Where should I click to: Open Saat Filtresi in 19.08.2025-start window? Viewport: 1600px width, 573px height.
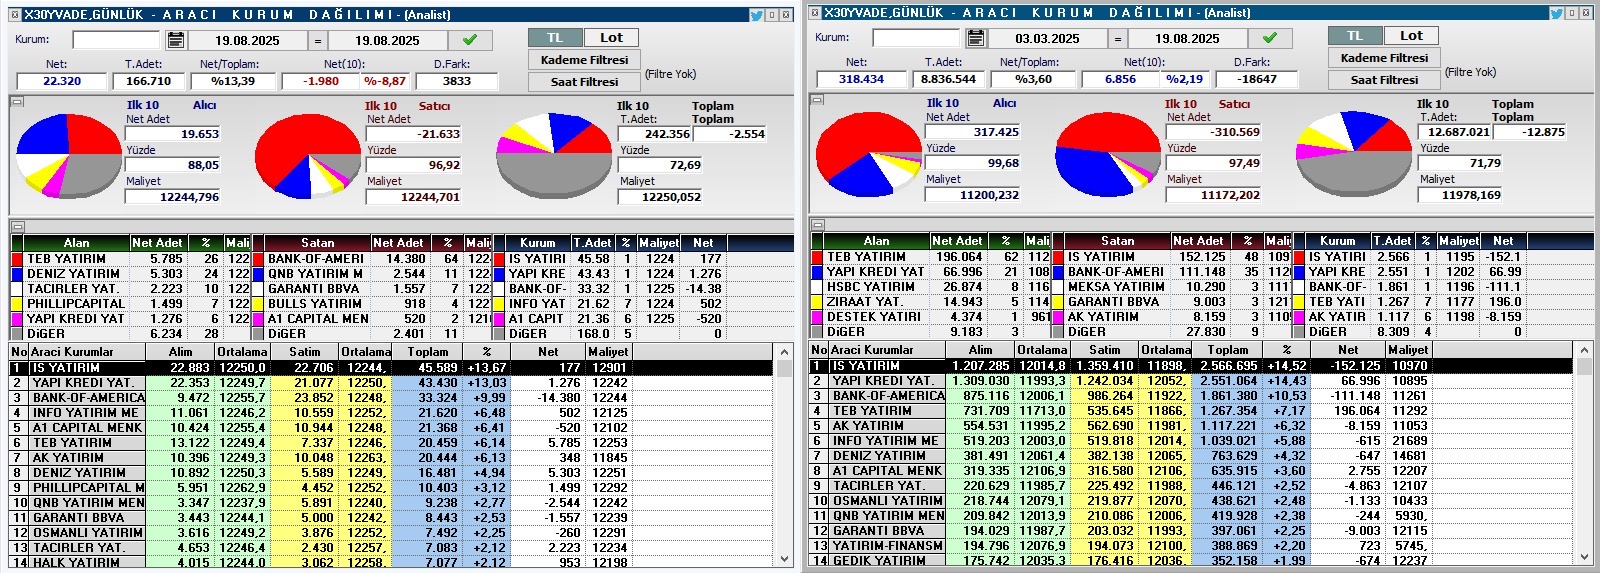pos(584,82)
